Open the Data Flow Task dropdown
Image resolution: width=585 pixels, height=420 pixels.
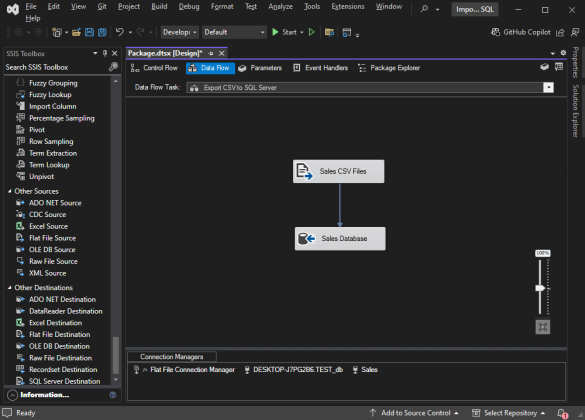click(548, 88)
